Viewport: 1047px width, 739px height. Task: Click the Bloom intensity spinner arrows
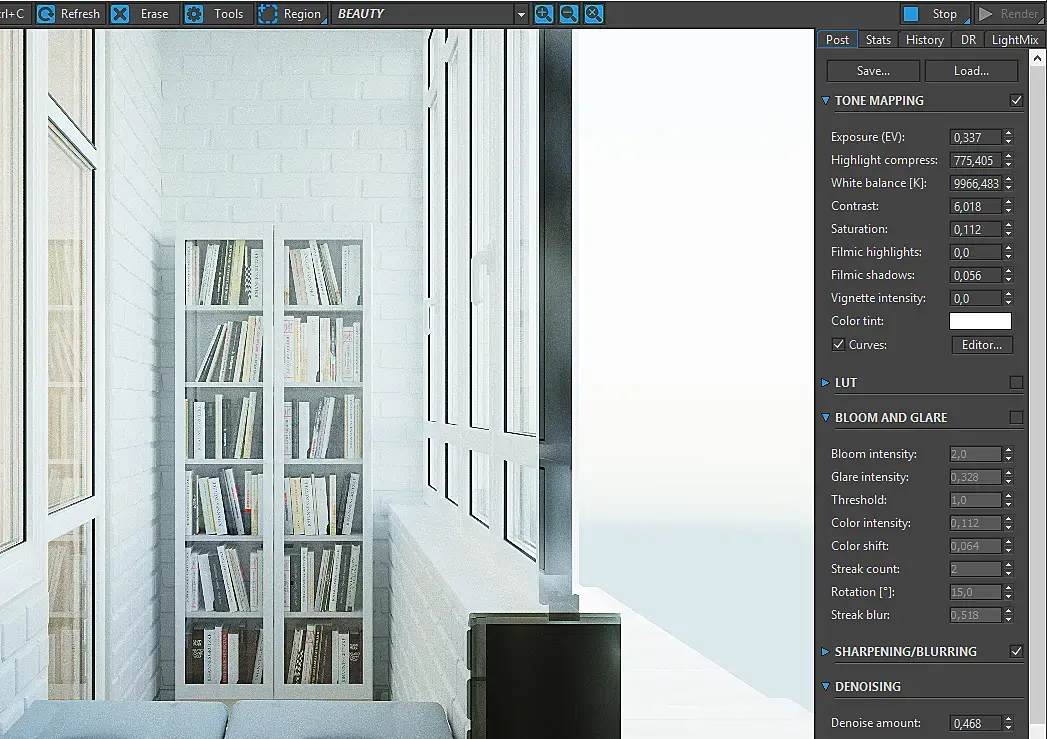pos(1008,454)
